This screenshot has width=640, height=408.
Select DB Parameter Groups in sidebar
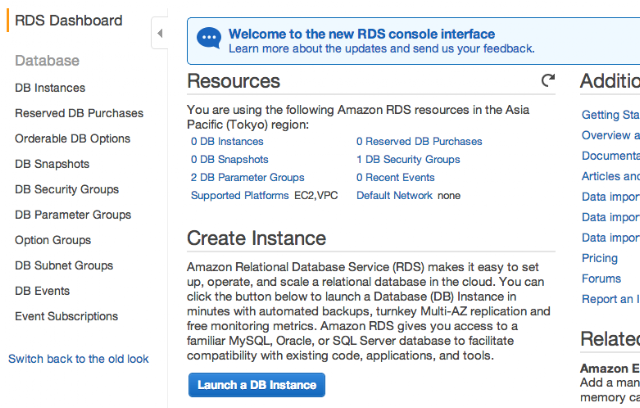pos(73,215)
